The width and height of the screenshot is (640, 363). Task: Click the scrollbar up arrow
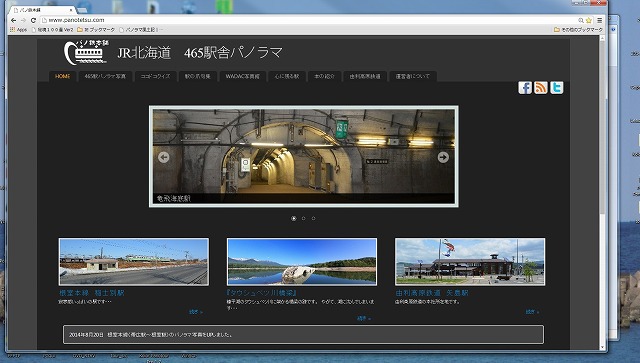[x=602, y=38]
